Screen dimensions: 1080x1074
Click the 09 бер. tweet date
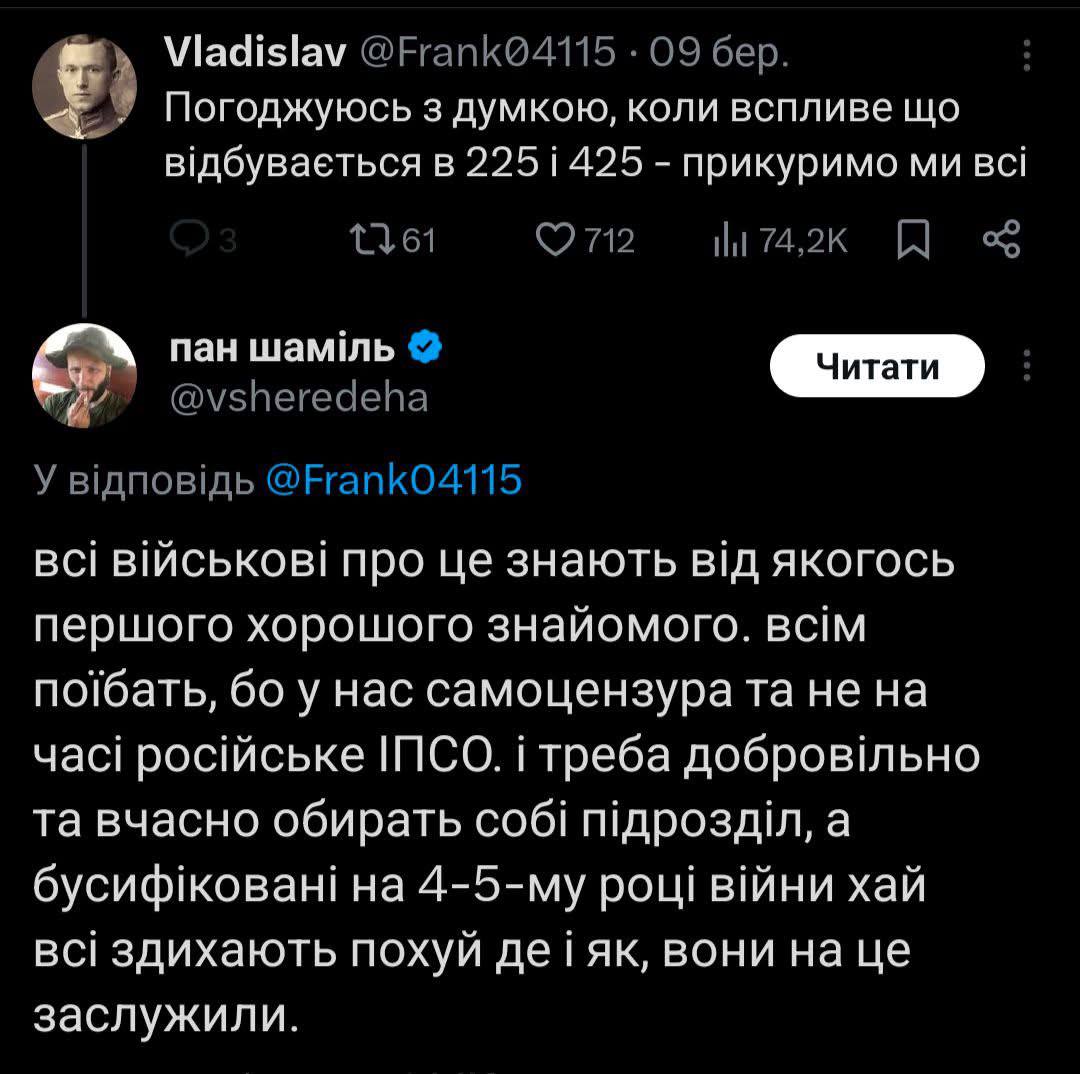pyautogui.click(x=717, y=55)
